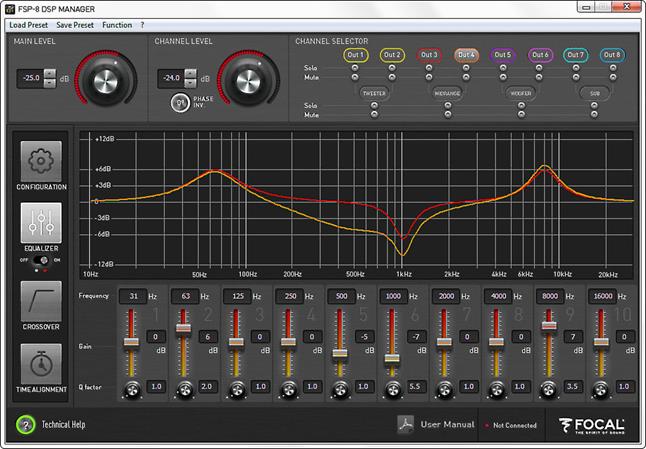Click the band 9 Q factor field 3.5
This screenshot has width=646, height=449.
click(573, 386)
